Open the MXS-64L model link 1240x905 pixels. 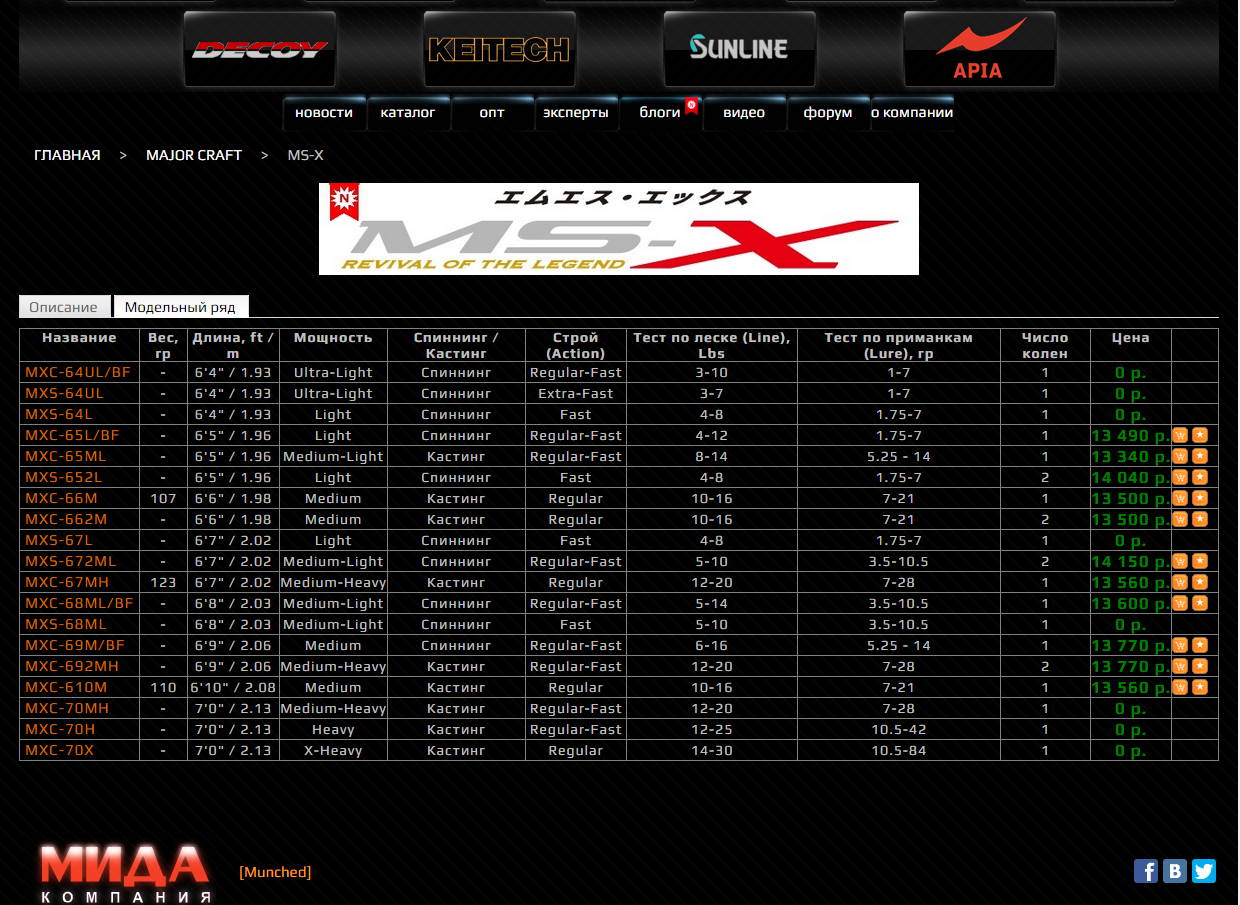(x=59, y=414)
